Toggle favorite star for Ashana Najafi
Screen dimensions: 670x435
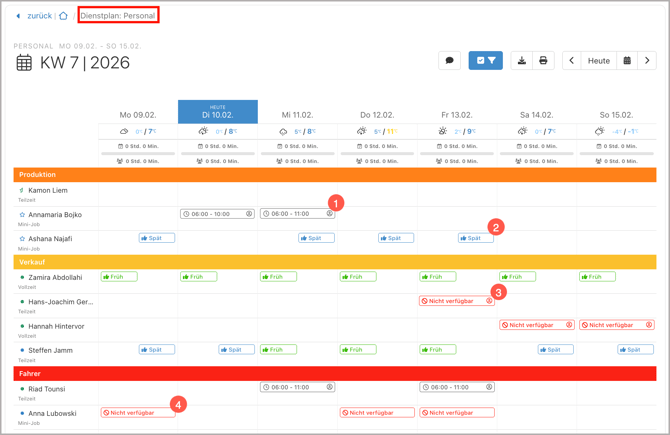(x=22, y=239)
